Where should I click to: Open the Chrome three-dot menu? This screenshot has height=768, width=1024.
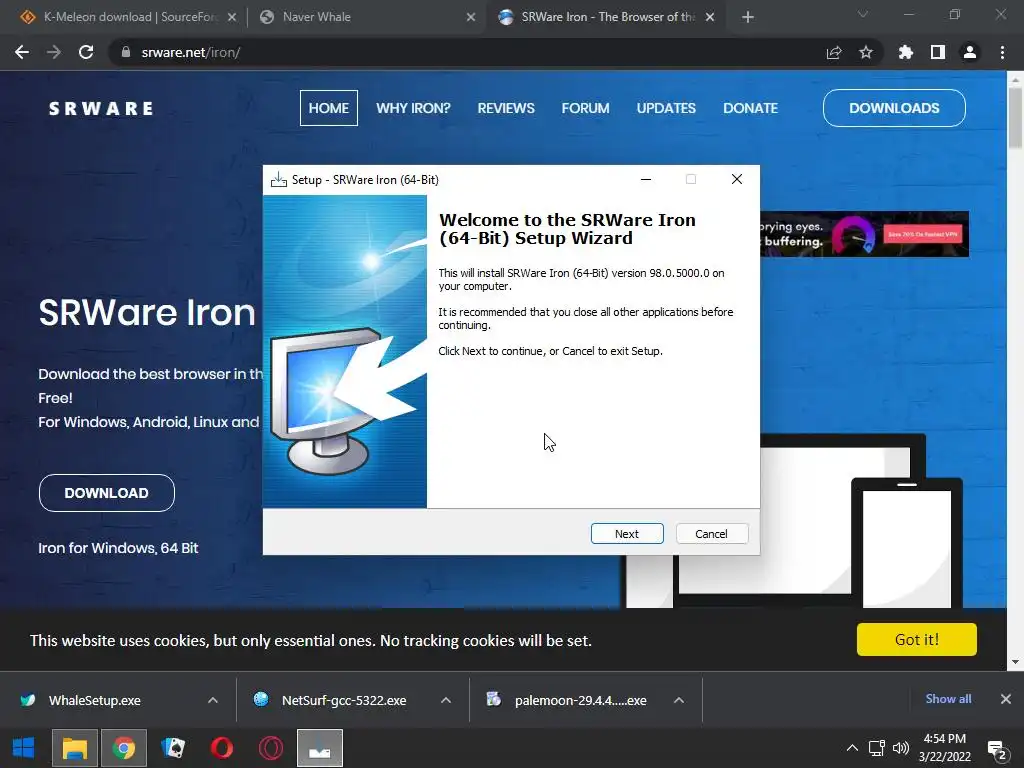[1002, 52]
